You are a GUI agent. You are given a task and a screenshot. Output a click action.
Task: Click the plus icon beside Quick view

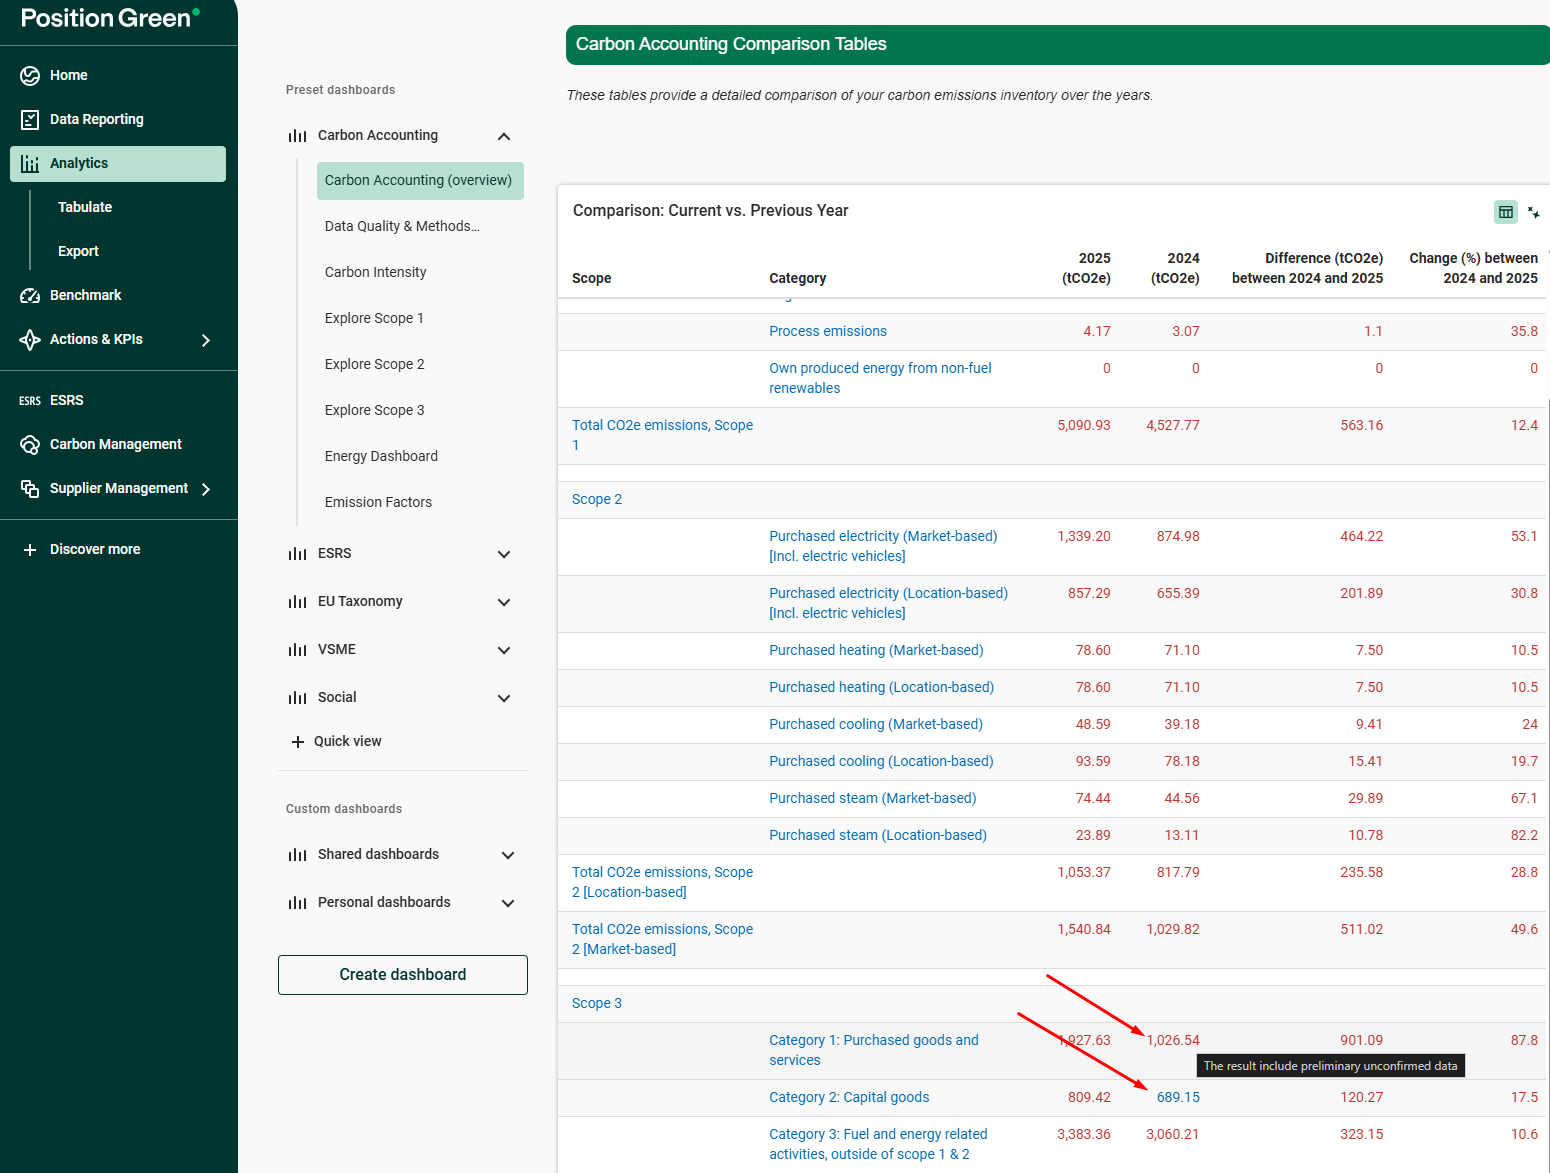(x=298, y=742)
